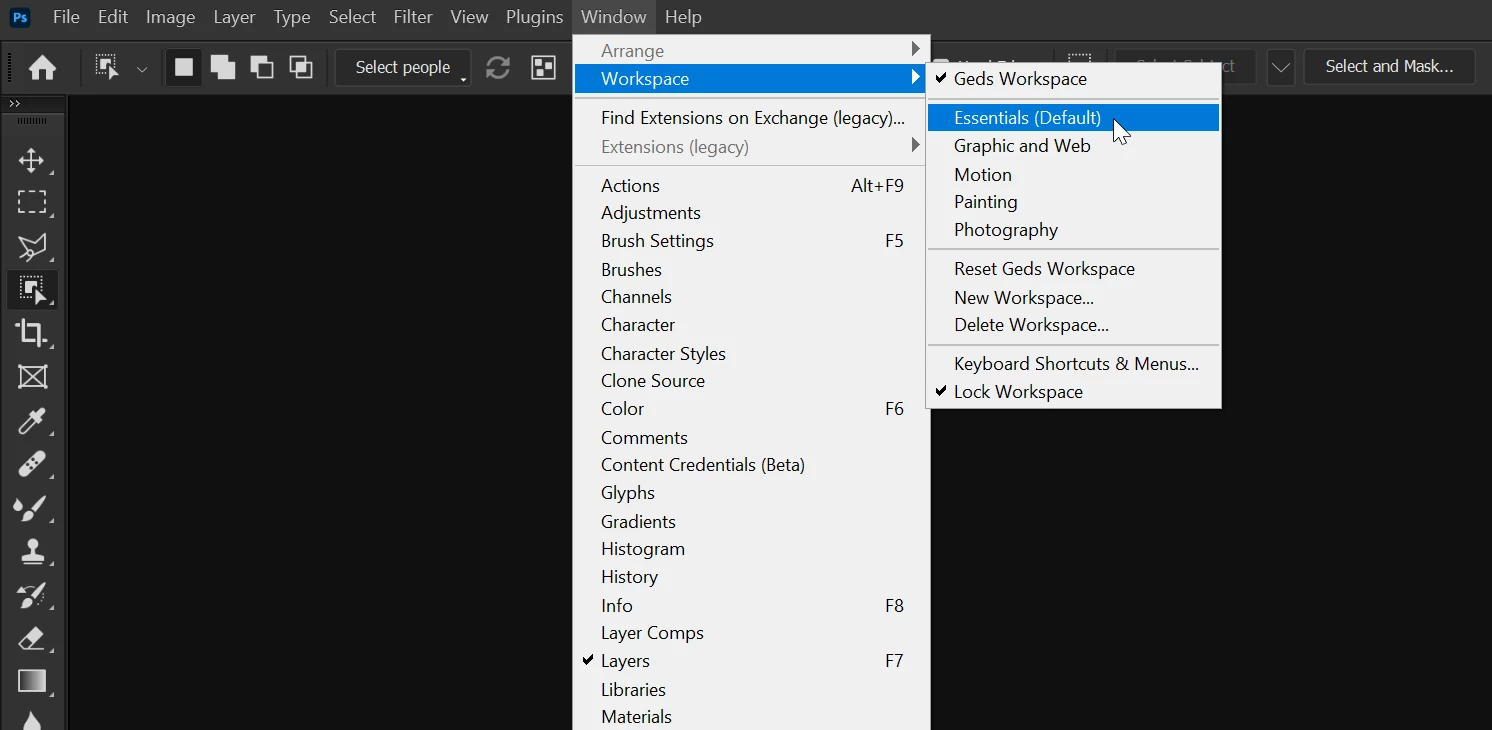
Task: Click Delete Workspace...
Action: point(1073,325)
